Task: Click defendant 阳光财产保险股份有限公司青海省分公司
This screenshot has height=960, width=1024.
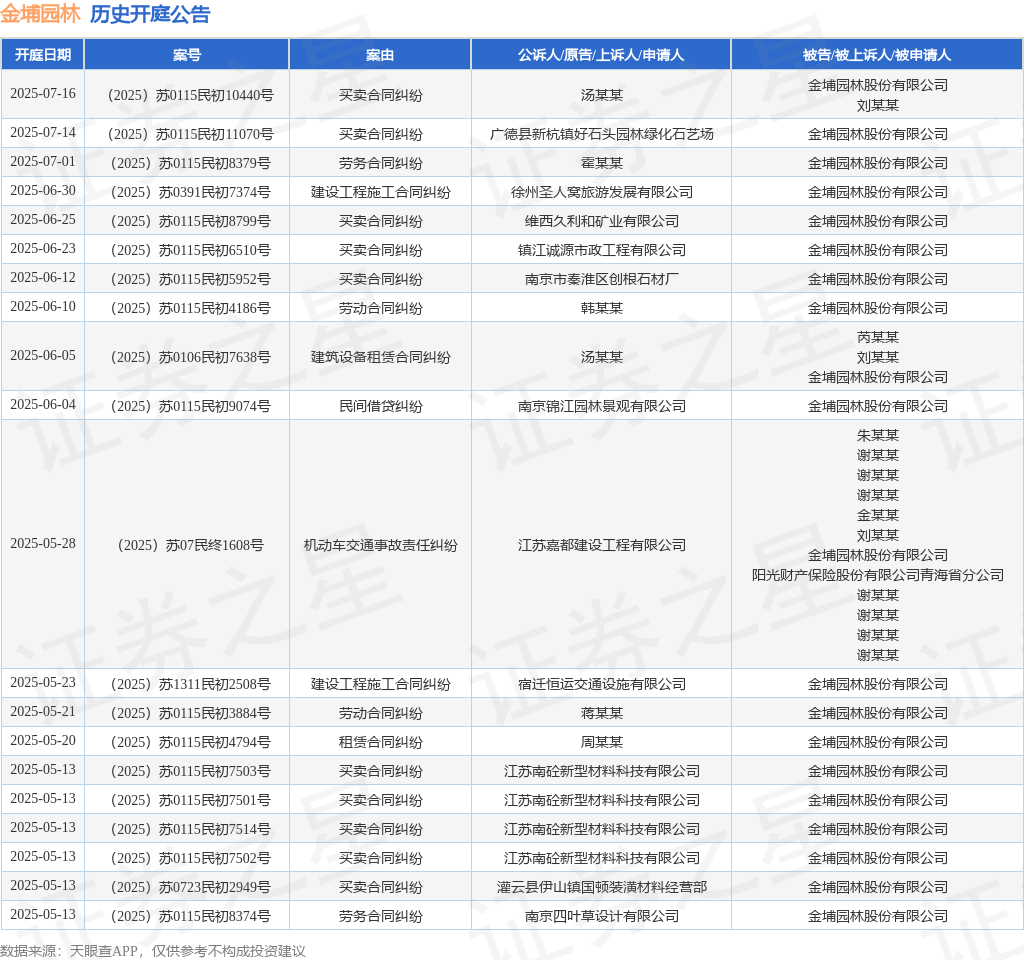Action: click(877, 575)
